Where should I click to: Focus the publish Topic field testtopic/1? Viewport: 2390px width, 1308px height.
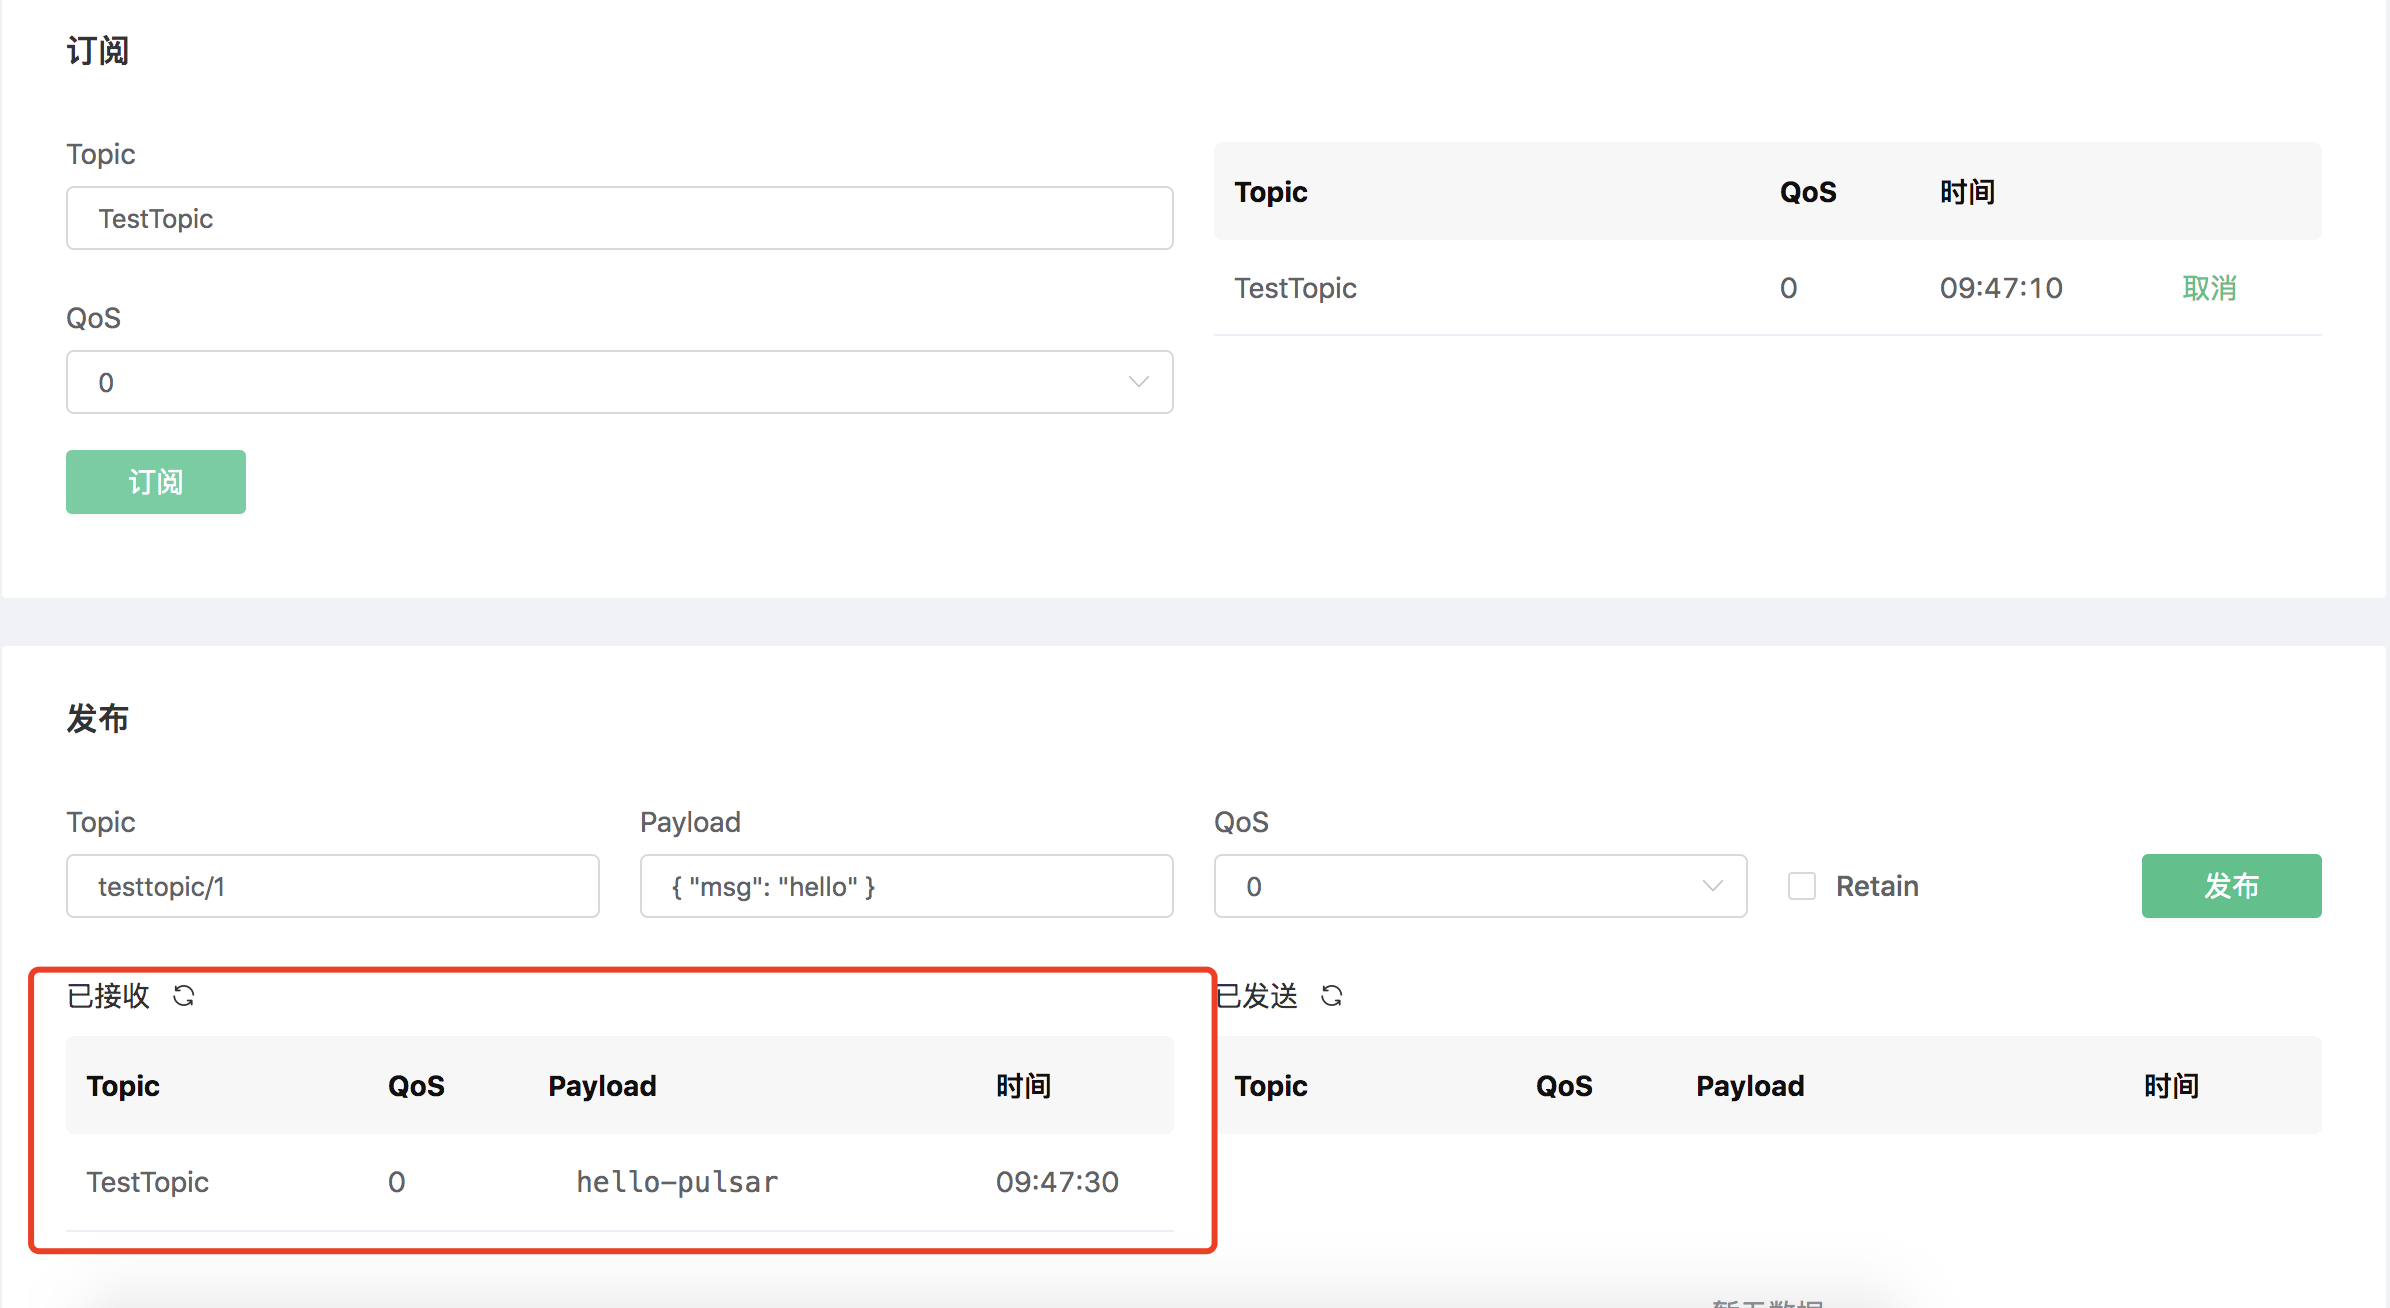click(x=332, y=886)
